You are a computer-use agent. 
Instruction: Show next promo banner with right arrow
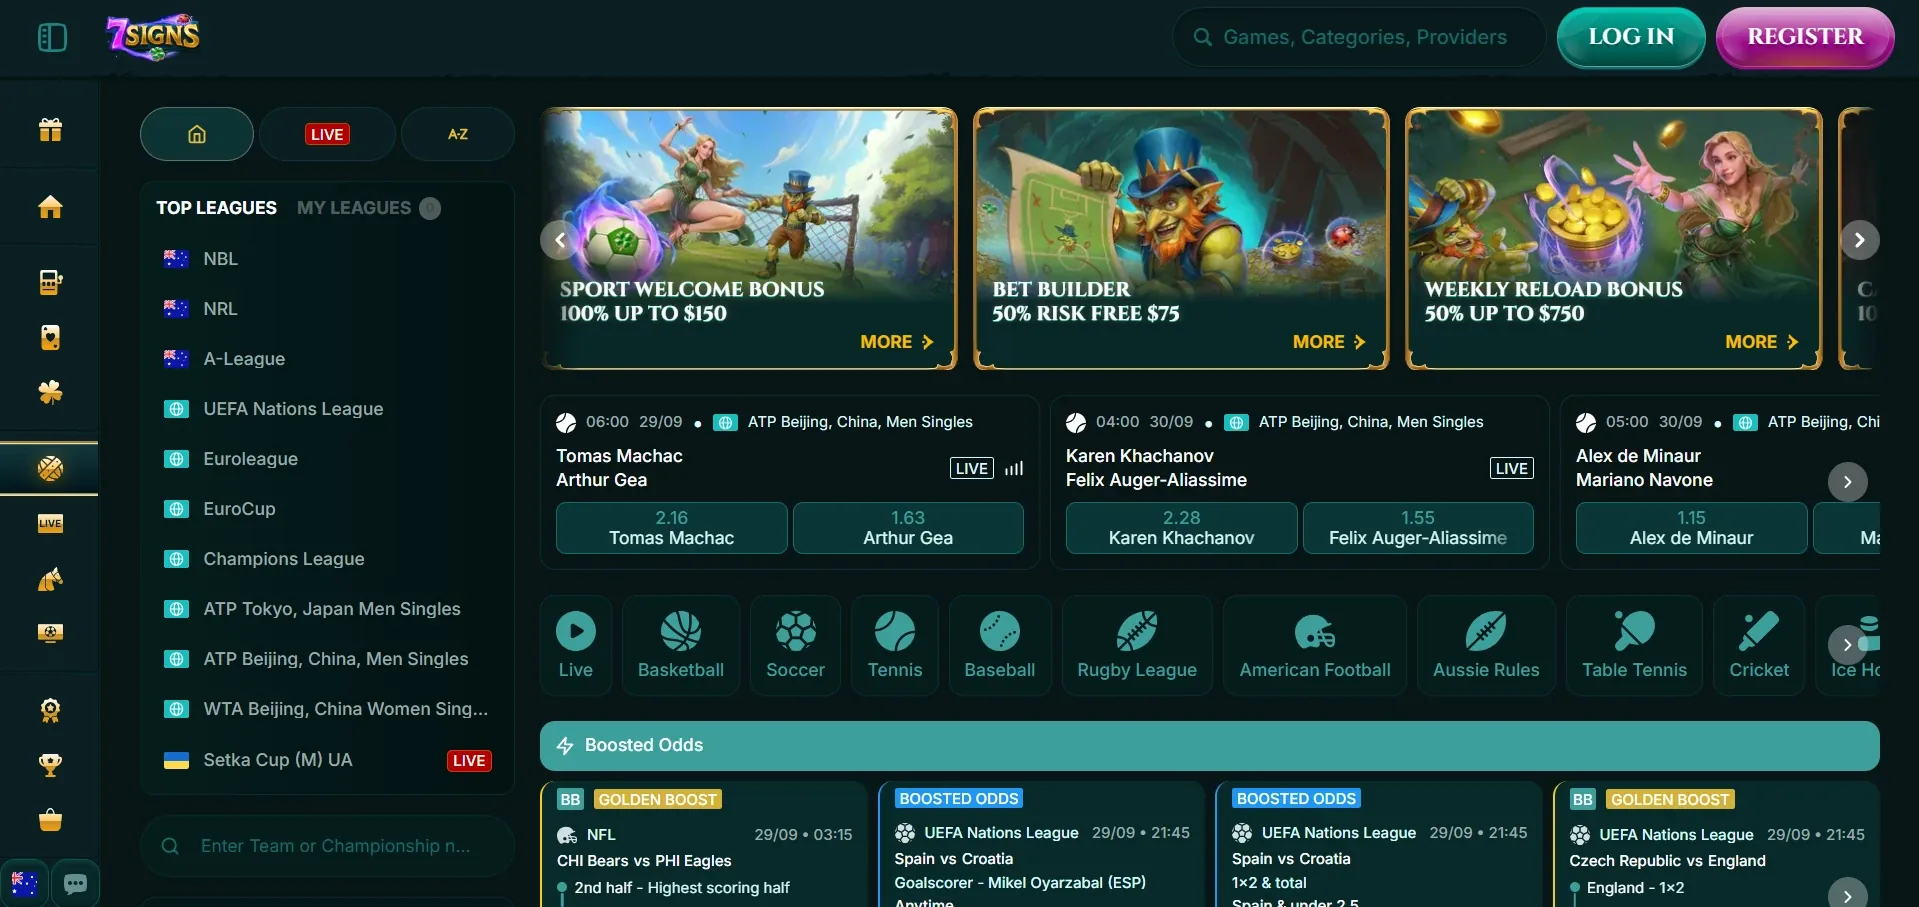tap(1860, 240)
